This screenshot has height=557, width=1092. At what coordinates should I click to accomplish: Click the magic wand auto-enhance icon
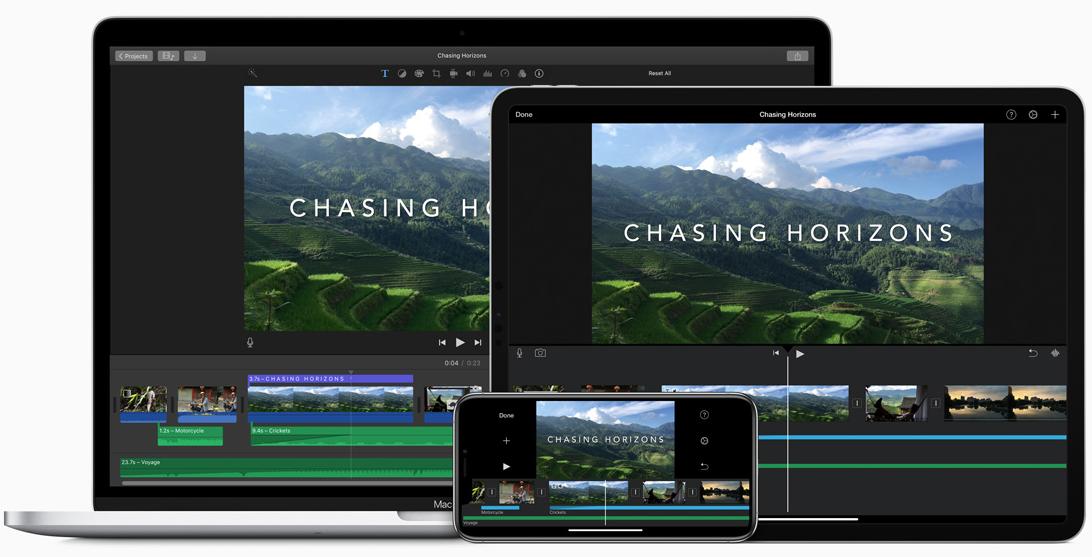coord(253,73)
